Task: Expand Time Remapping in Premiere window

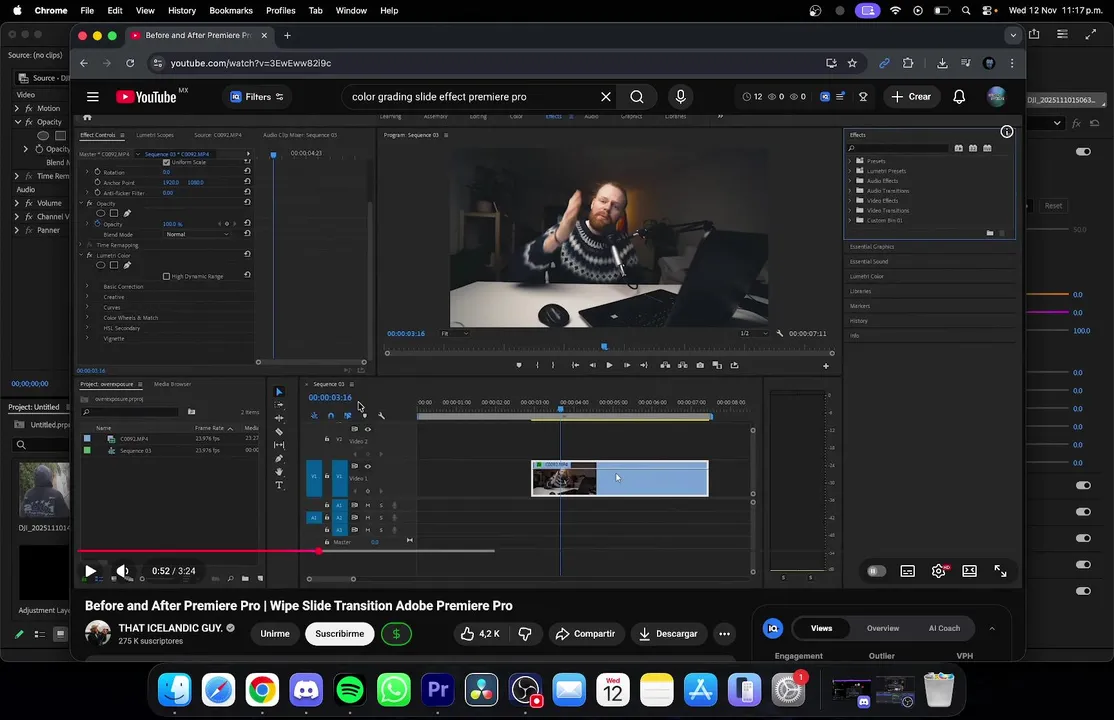Action: [x=16, y=176]
